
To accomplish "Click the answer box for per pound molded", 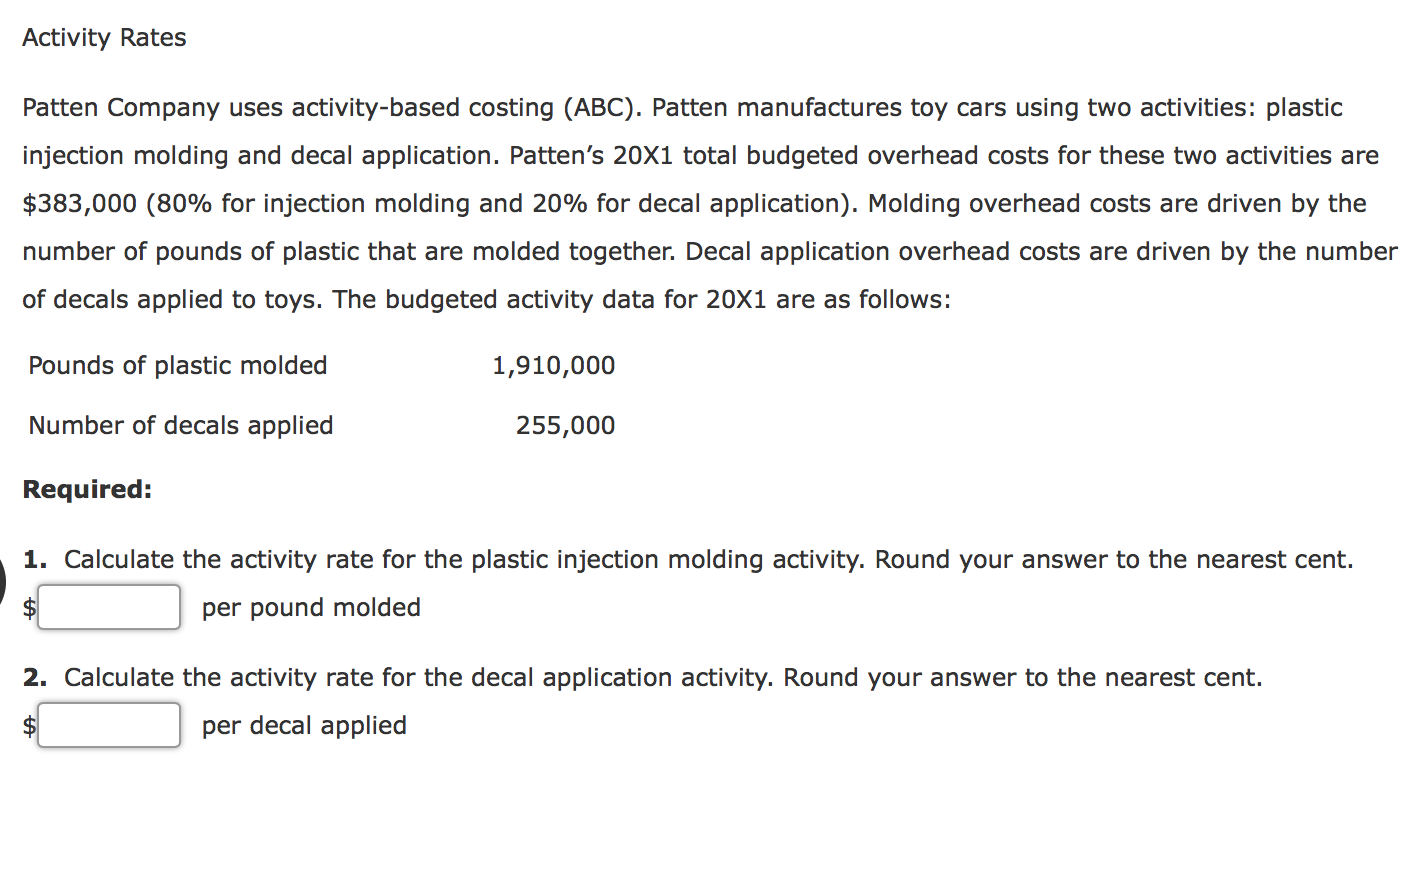I will point(108,607).
